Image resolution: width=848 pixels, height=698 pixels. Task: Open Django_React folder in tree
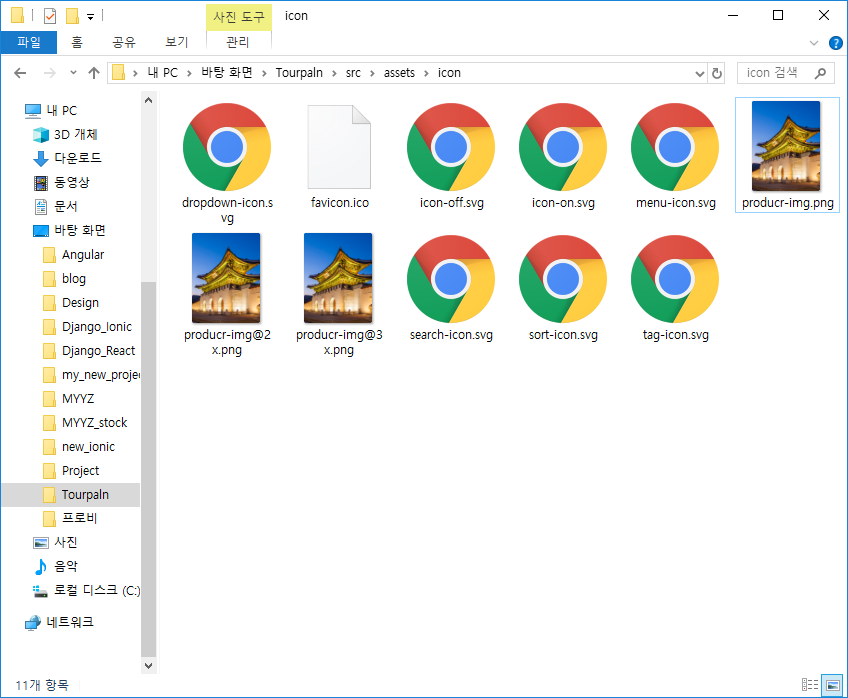89,350
